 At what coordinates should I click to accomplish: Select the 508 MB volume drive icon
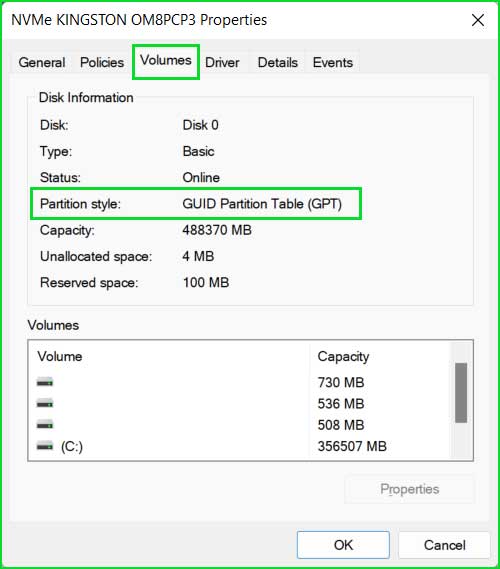45,424
